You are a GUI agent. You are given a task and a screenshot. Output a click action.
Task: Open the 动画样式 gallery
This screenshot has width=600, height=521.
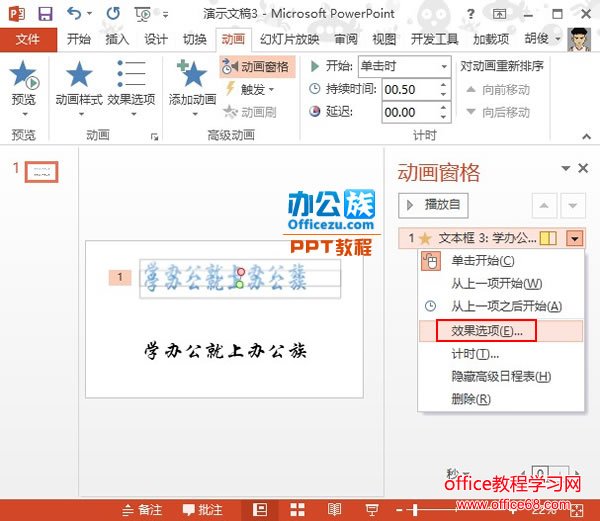point(79,89)
